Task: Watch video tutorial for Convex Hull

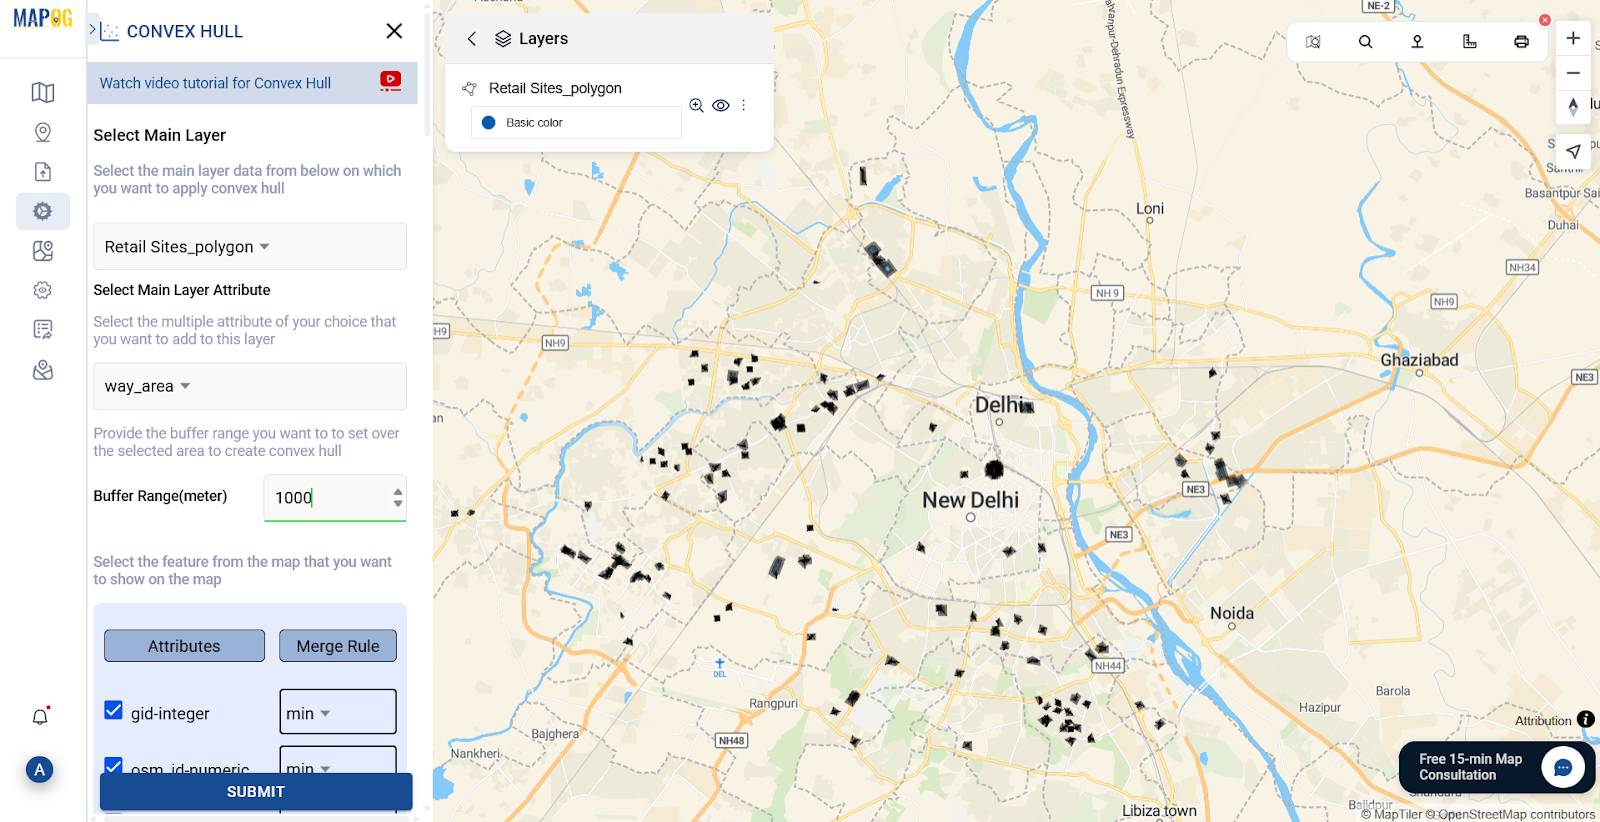Action: pyautogui.click(x=215, y=83)
